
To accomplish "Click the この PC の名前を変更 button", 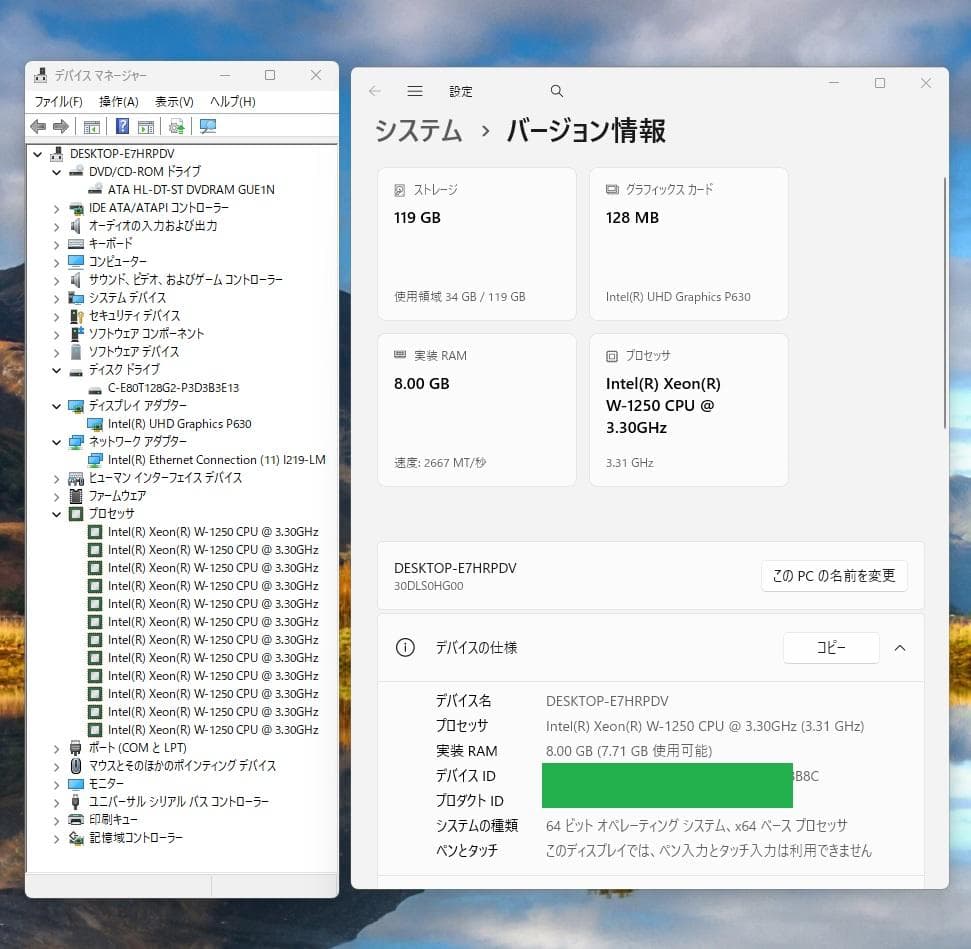I will 834,575.
